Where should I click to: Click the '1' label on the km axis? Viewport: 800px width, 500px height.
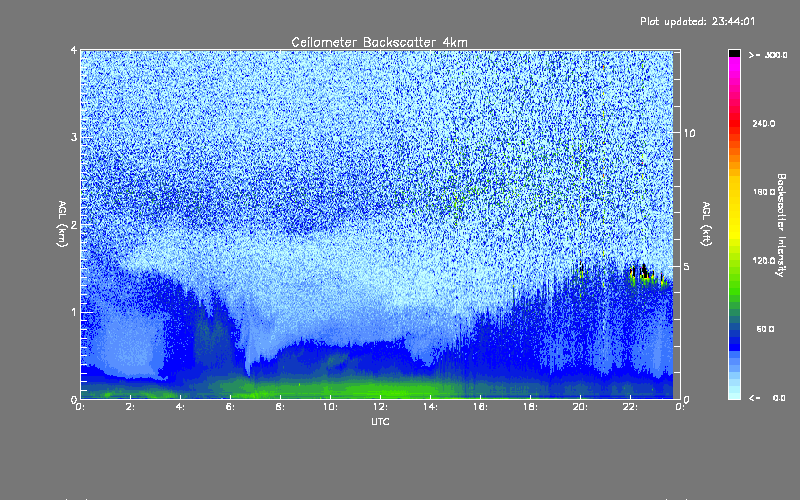coord(74,312)
